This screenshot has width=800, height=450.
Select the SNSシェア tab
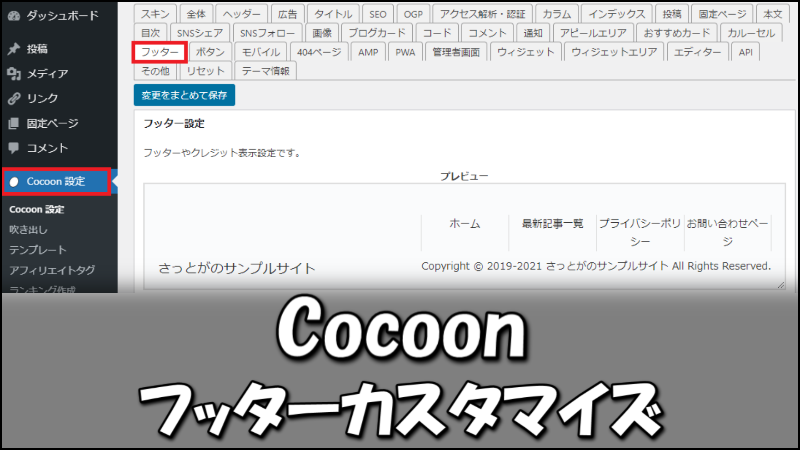pyautogui.click(x=200, y=33)
